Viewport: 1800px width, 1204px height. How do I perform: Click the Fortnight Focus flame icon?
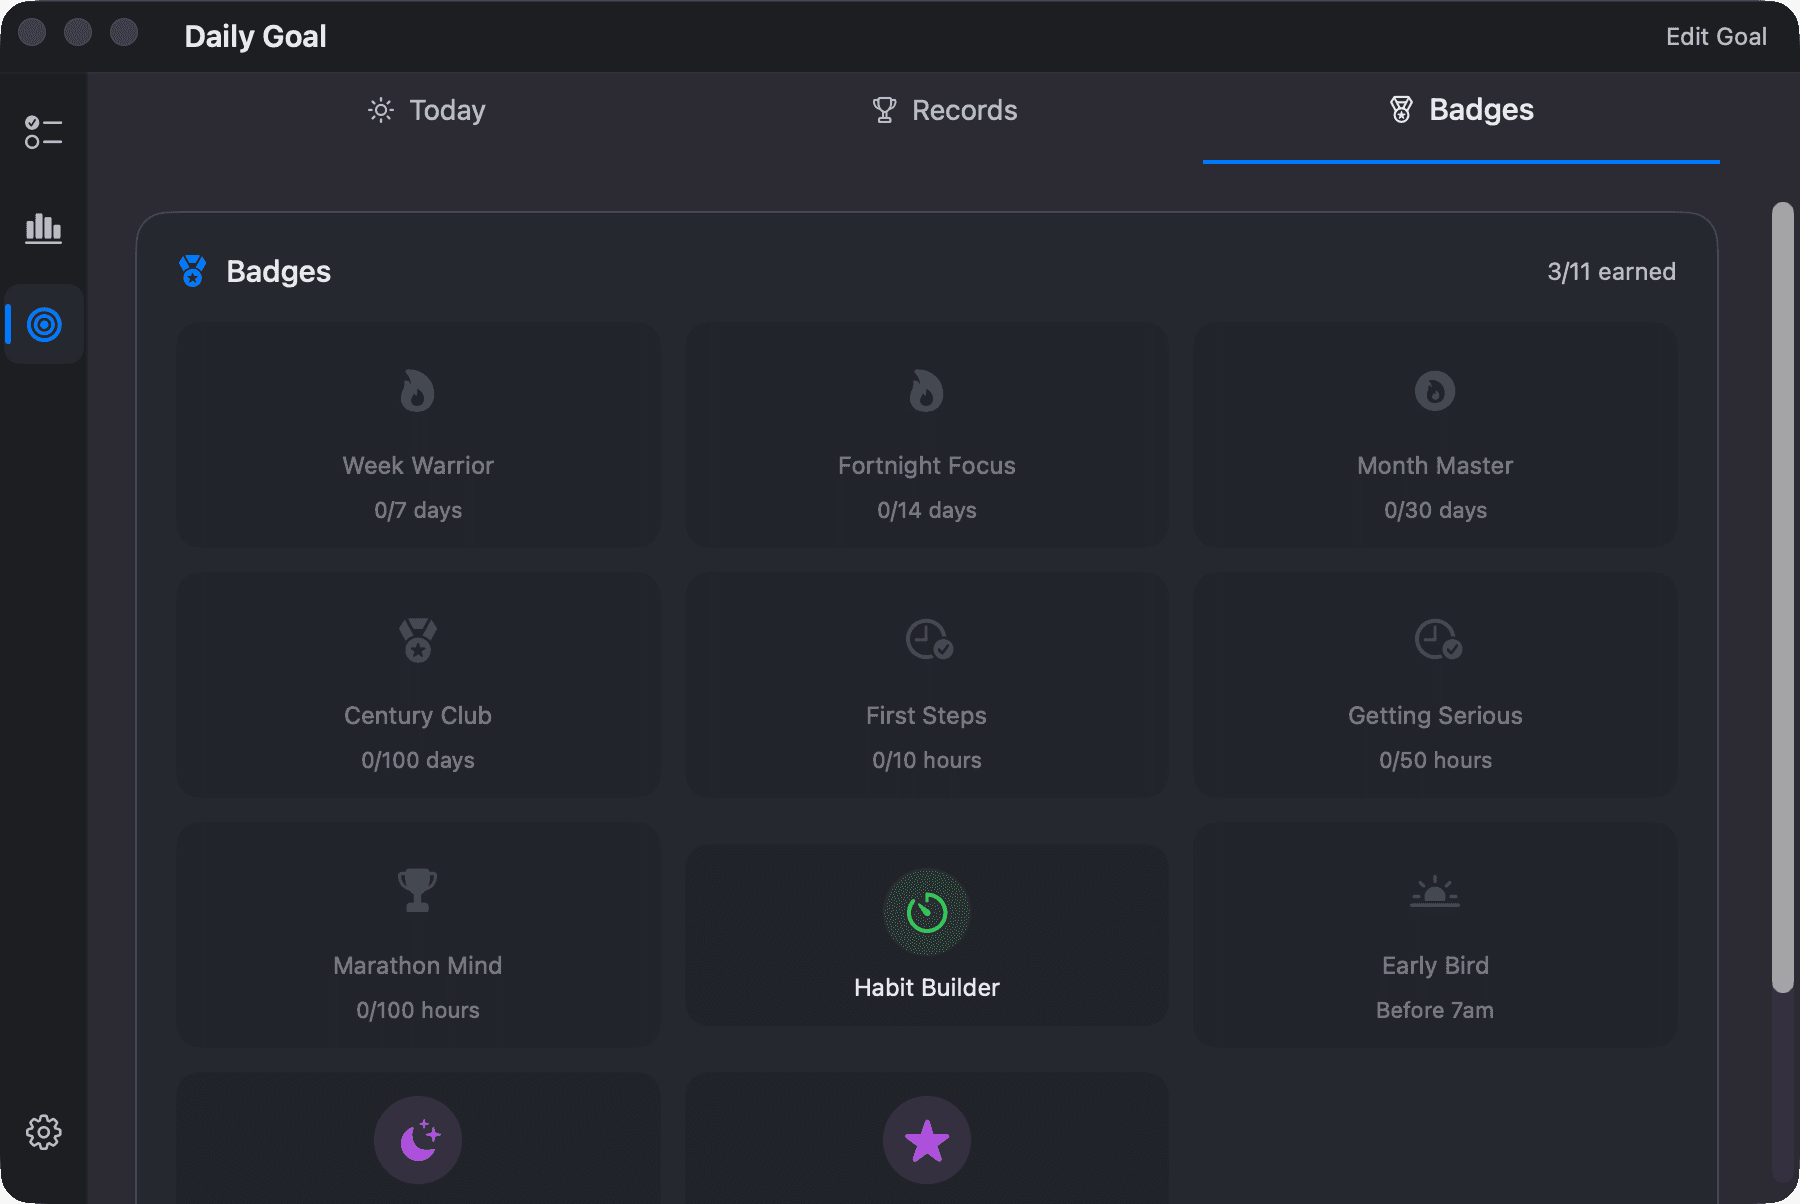(927, 391)
